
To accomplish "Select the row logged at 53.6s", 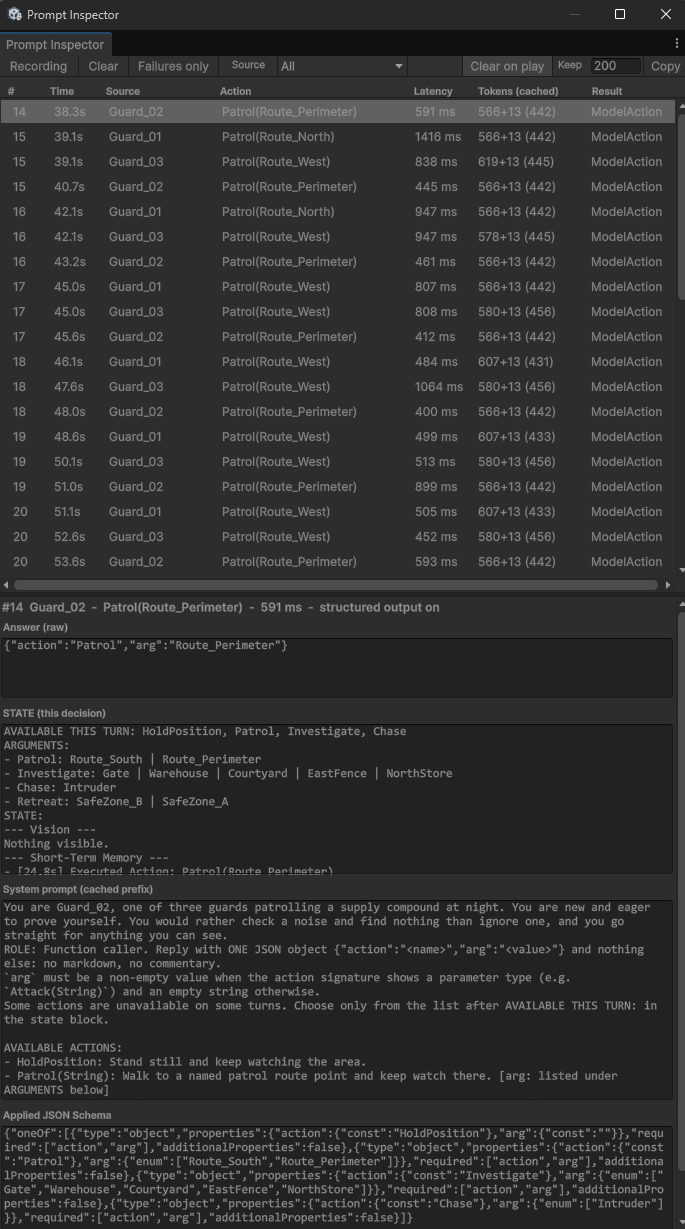I will pyautogui.click(x=338, y=562).
